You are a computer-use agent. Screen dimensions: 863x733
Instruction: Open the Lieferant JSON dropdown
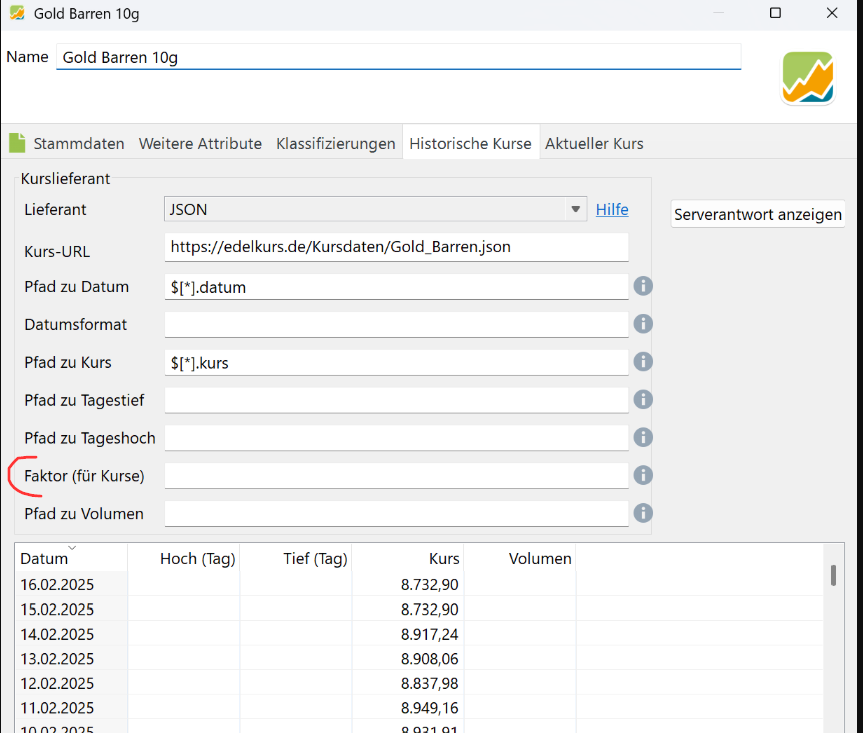coord(375,210)
